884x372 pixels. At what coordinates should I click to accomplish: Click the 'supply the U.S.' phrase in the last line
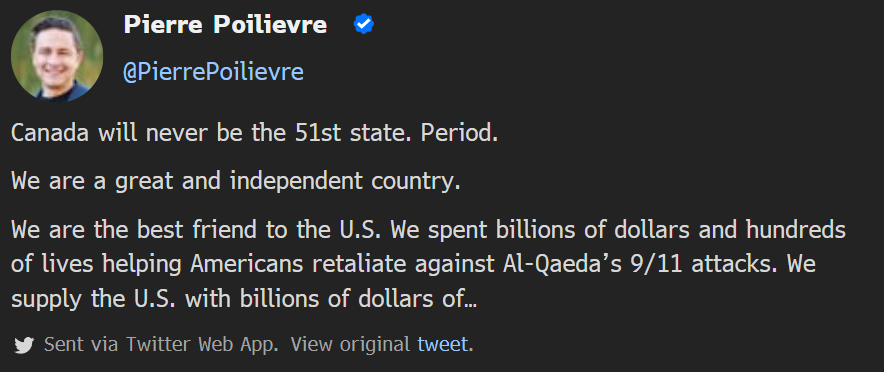tap(95, 299)
